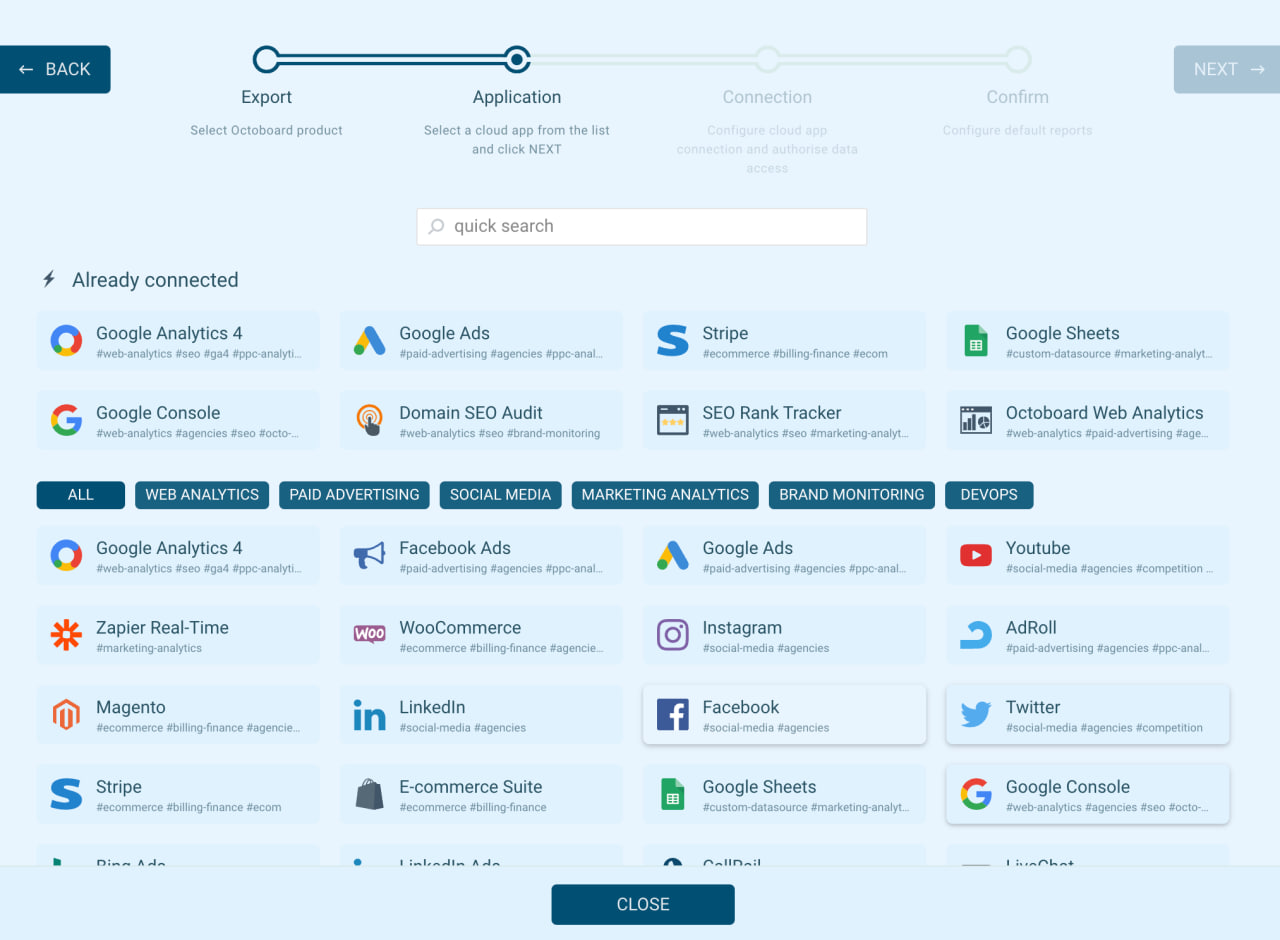Click the Google Ads icon under Already connected

369,341
